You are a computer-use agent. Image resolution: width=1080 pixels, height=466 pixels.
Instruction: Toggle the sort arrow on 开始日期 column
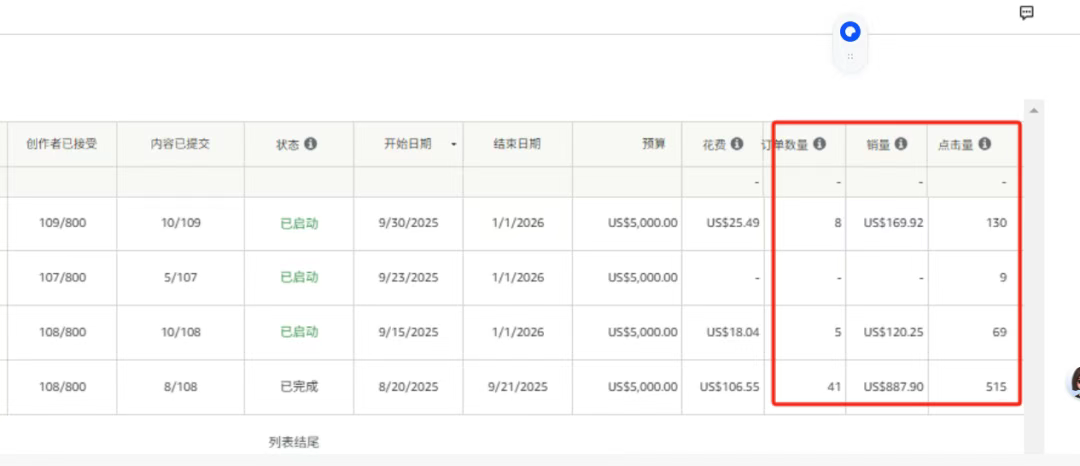coord(454,145)
